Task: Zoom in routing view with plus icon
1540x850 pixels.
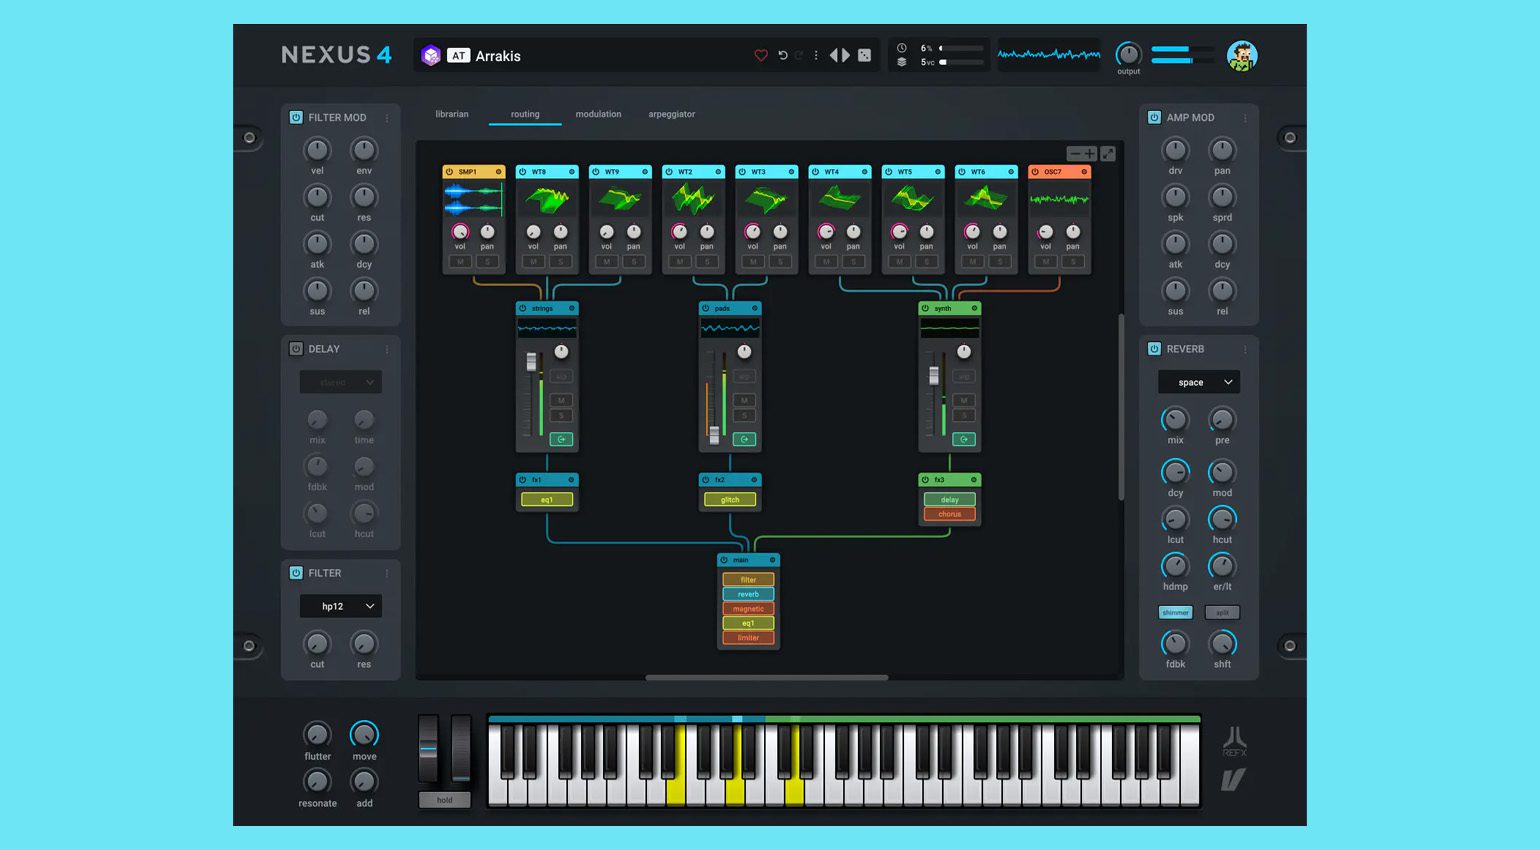Action: 1090,154
